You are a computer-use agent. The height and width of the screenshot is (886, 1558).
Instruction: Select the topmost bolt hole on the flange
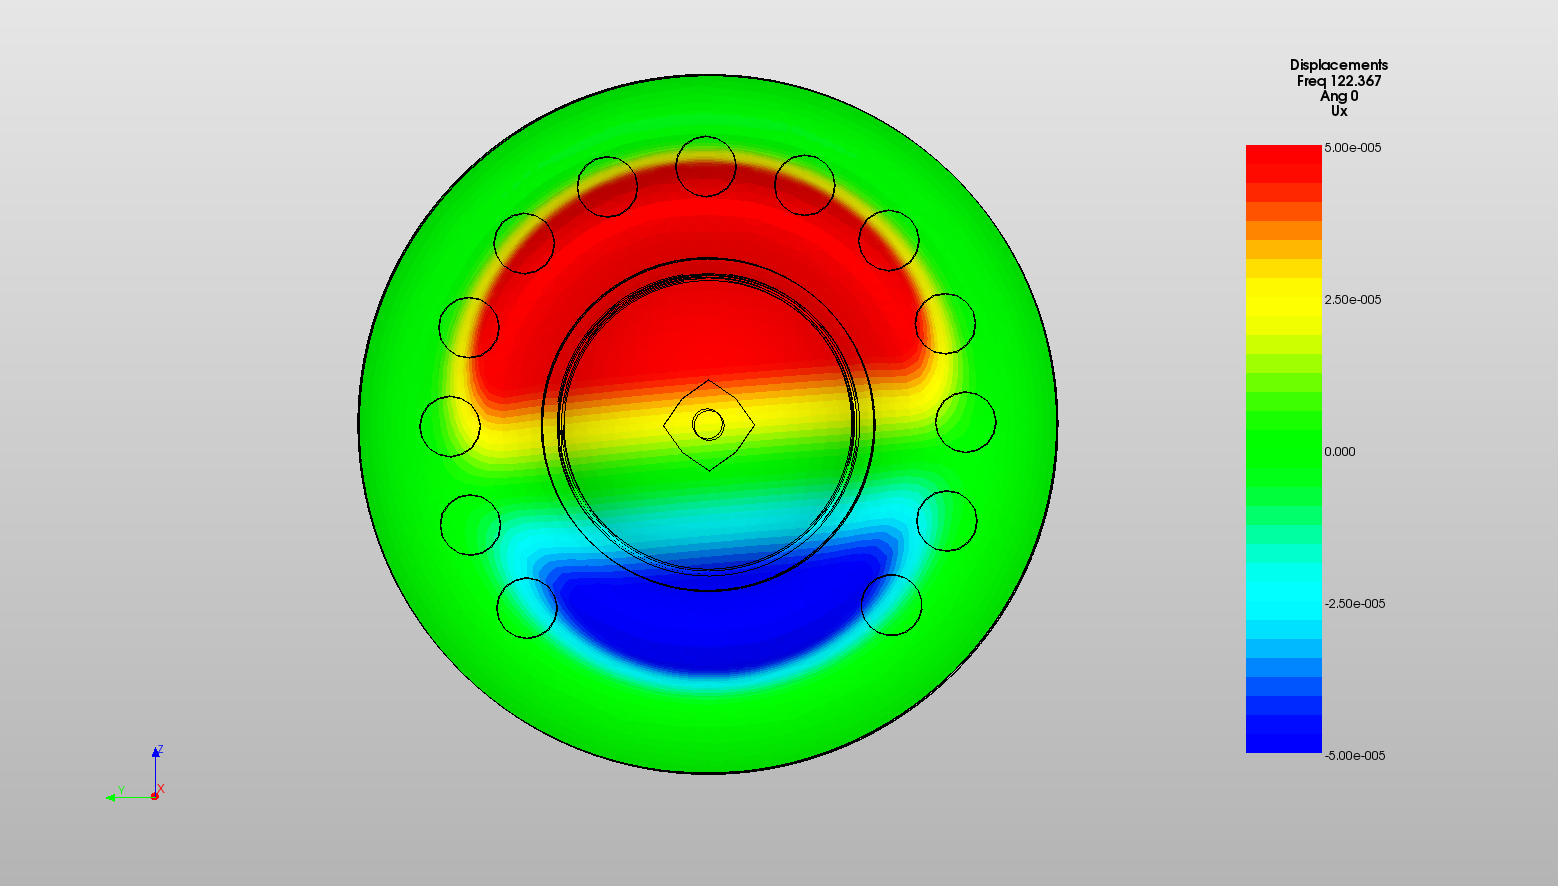point(706,166)
